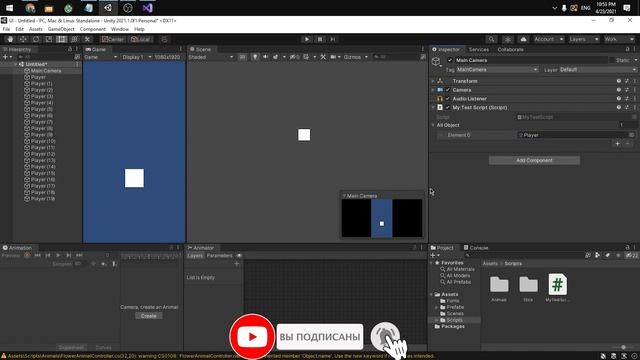The width and height of the screenshot is (640, 360).
Task: Open Unity search magnifier icon
Action: click(x=491, y=39)
